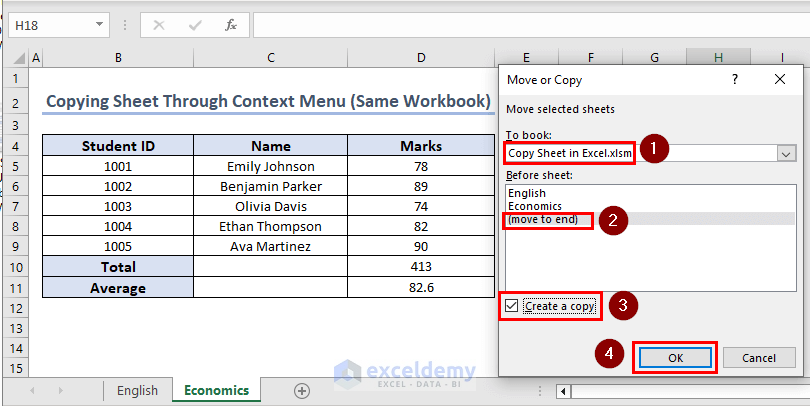Screen dimensions: 810x406
Task: Select the Economics sheet tab
Action: [x=217, y=391]
